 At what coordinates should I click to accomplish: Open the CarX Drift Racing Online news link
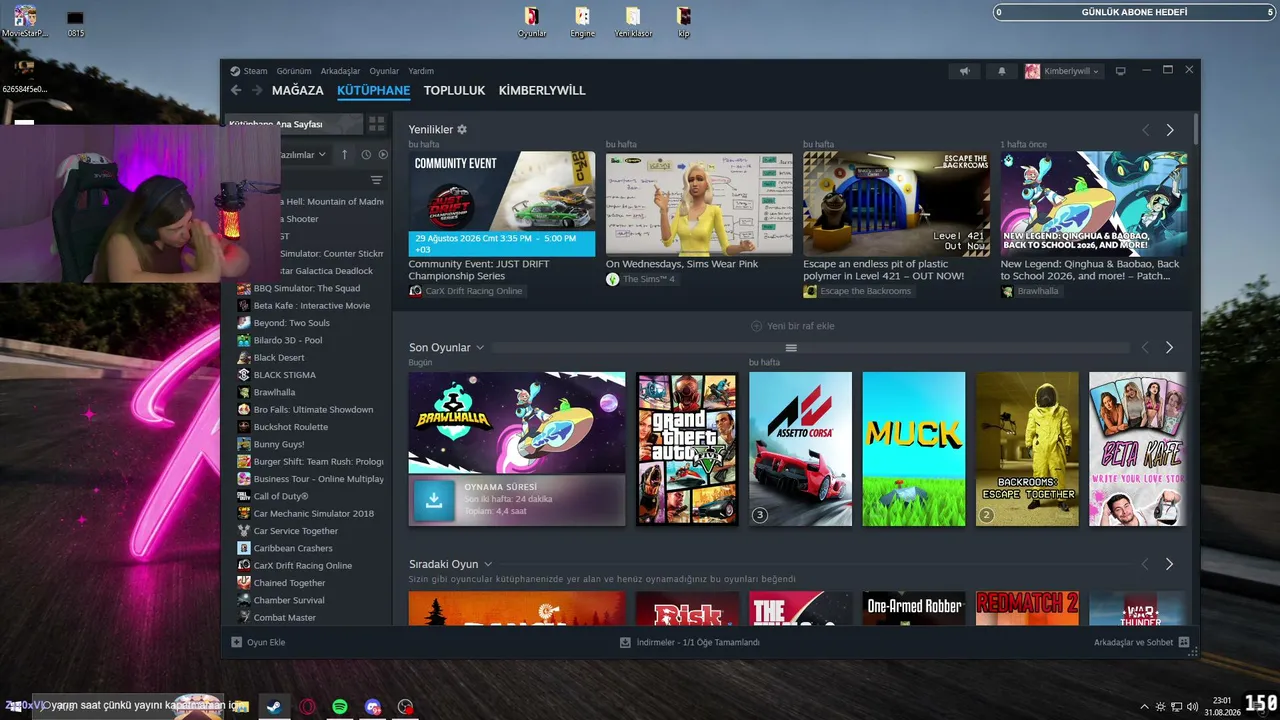pos(468,291)
